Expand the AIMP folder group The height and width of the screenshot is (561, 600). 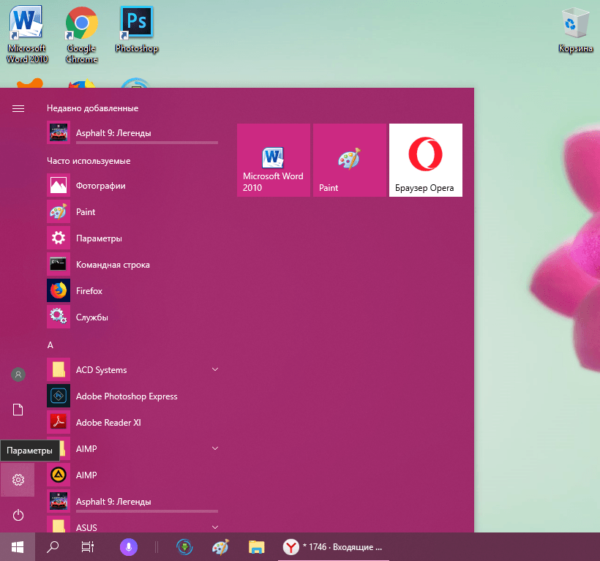coord(215,448)
